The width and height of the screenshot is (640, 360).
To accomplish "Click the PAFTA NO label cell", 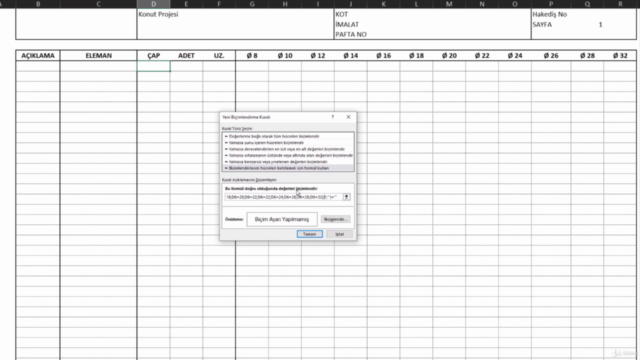I will click(351, 35).
